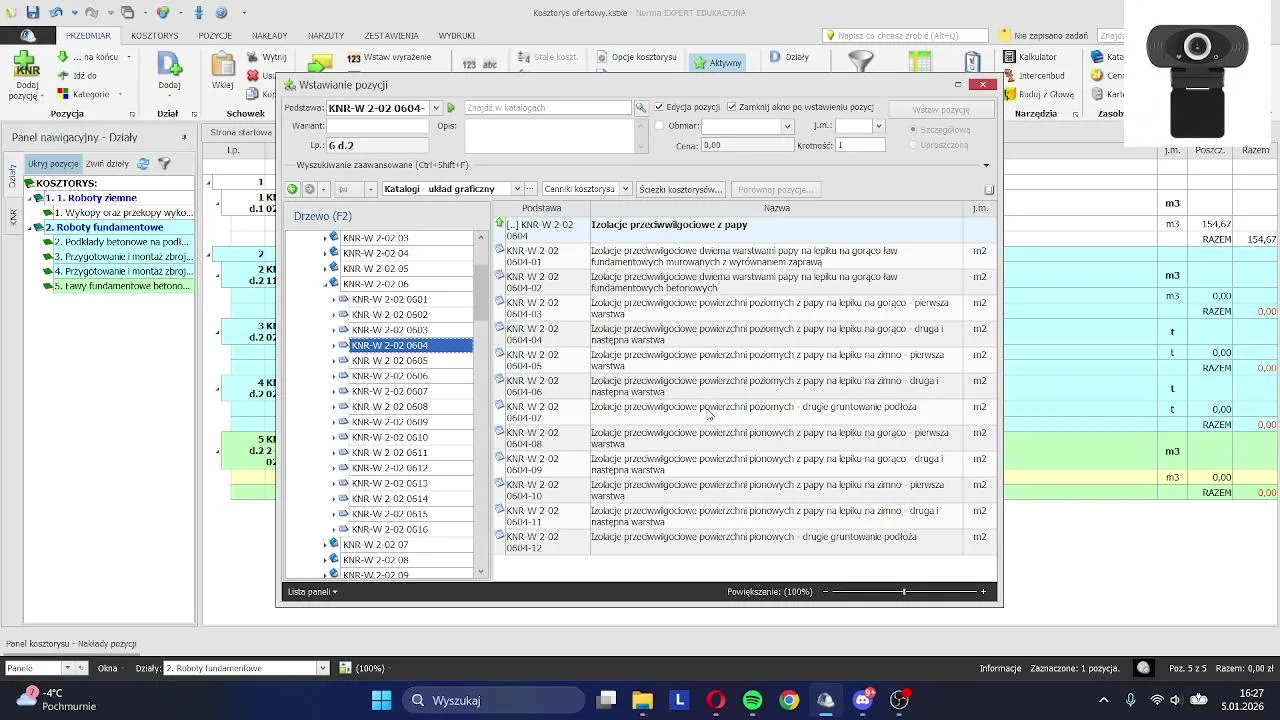The width and height of the screenshot is (1280, 720).
Task: Select the Uproszczoną radio option
Action: tap(913, 145)
